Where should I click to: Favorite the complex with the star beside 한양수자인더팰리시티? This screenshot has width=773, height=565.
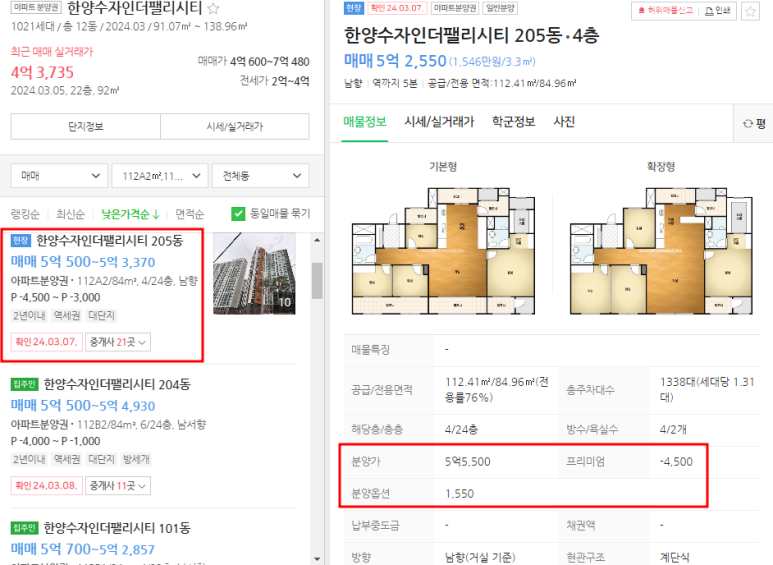[x=213, y=8]
